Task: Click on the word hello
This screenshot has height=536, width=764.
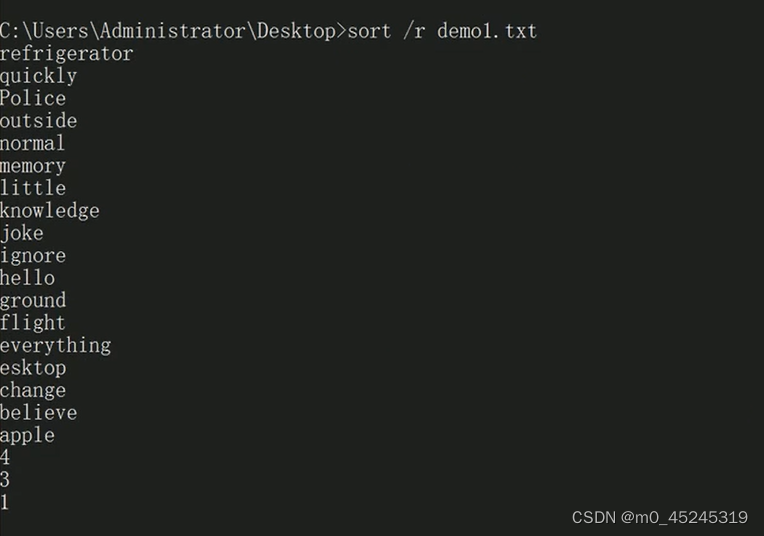Action: coord(28,278)
